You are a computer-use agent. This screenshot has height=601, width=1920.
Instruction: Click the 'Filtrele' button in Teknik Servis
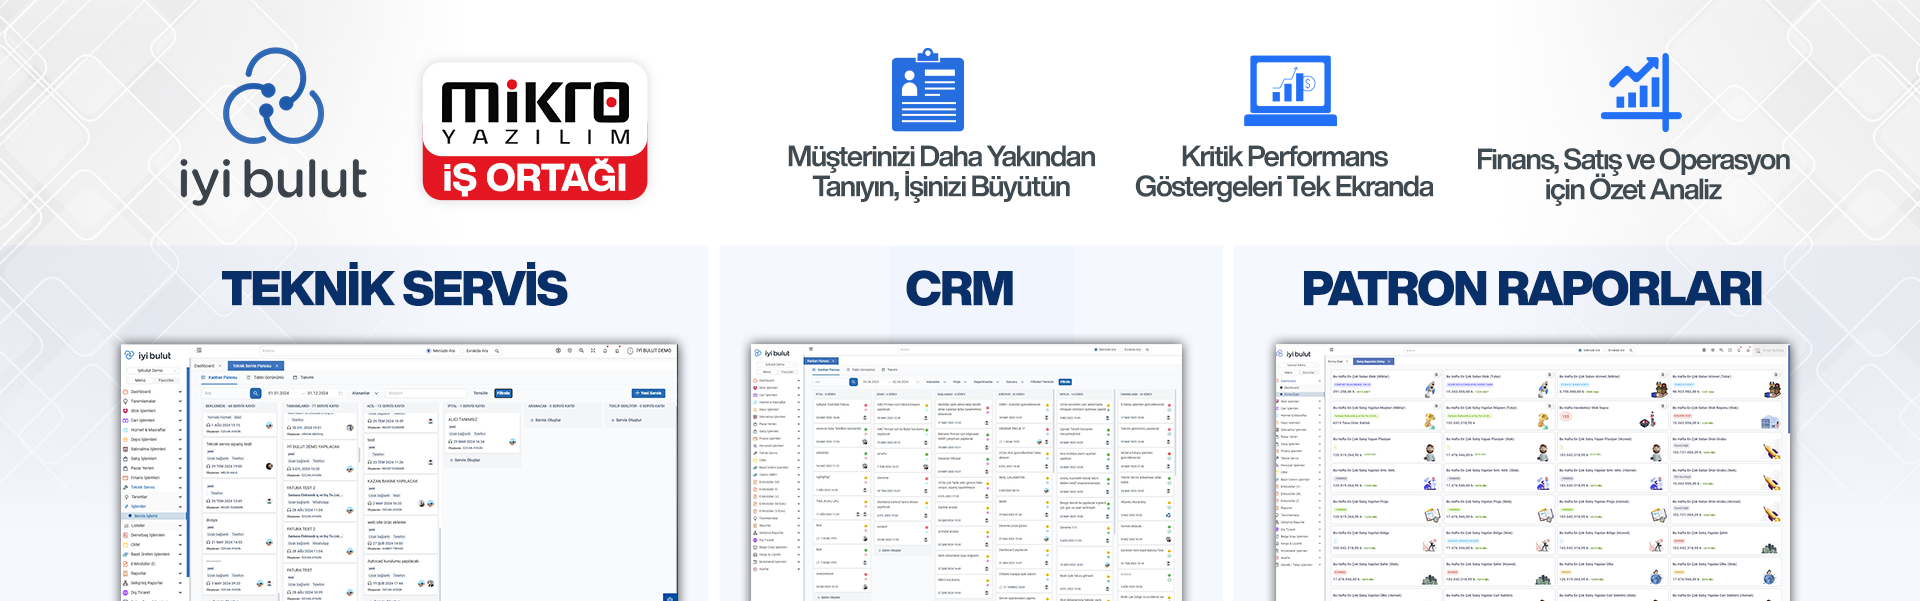coord(503,393)
